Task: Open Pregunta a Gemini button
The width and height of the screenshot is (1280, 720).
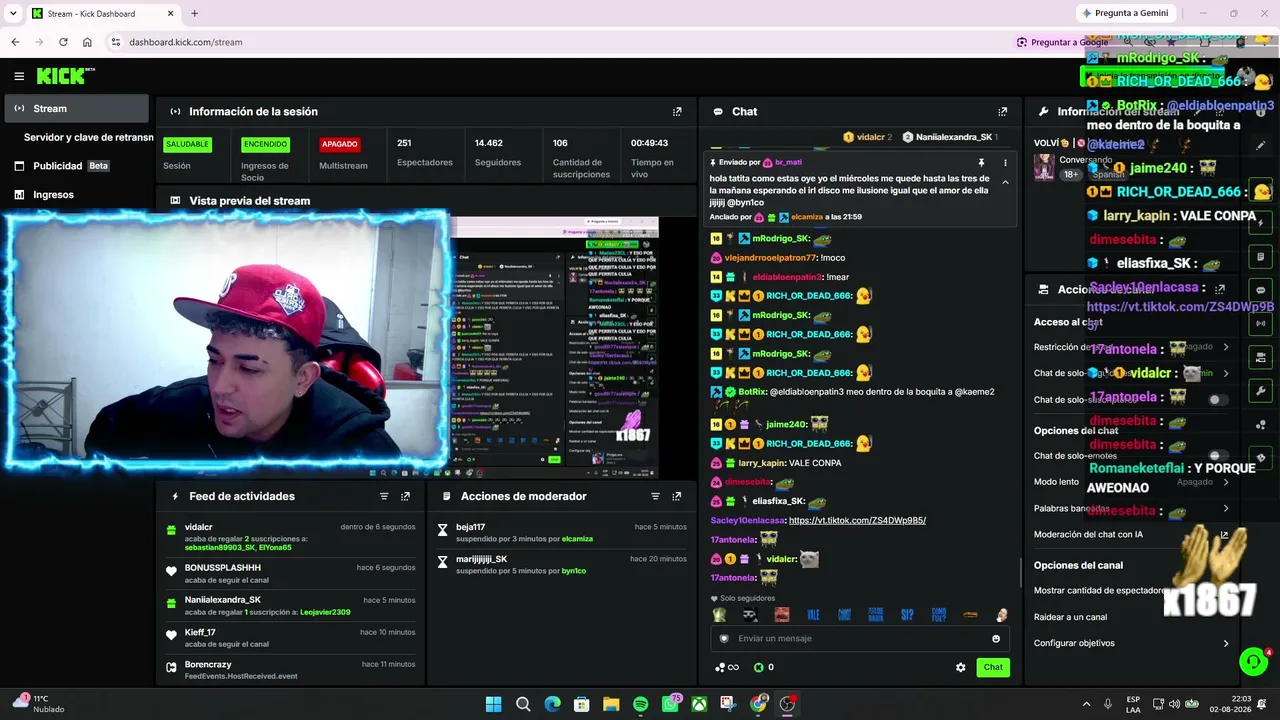Action: click(x=1124, y=13)
